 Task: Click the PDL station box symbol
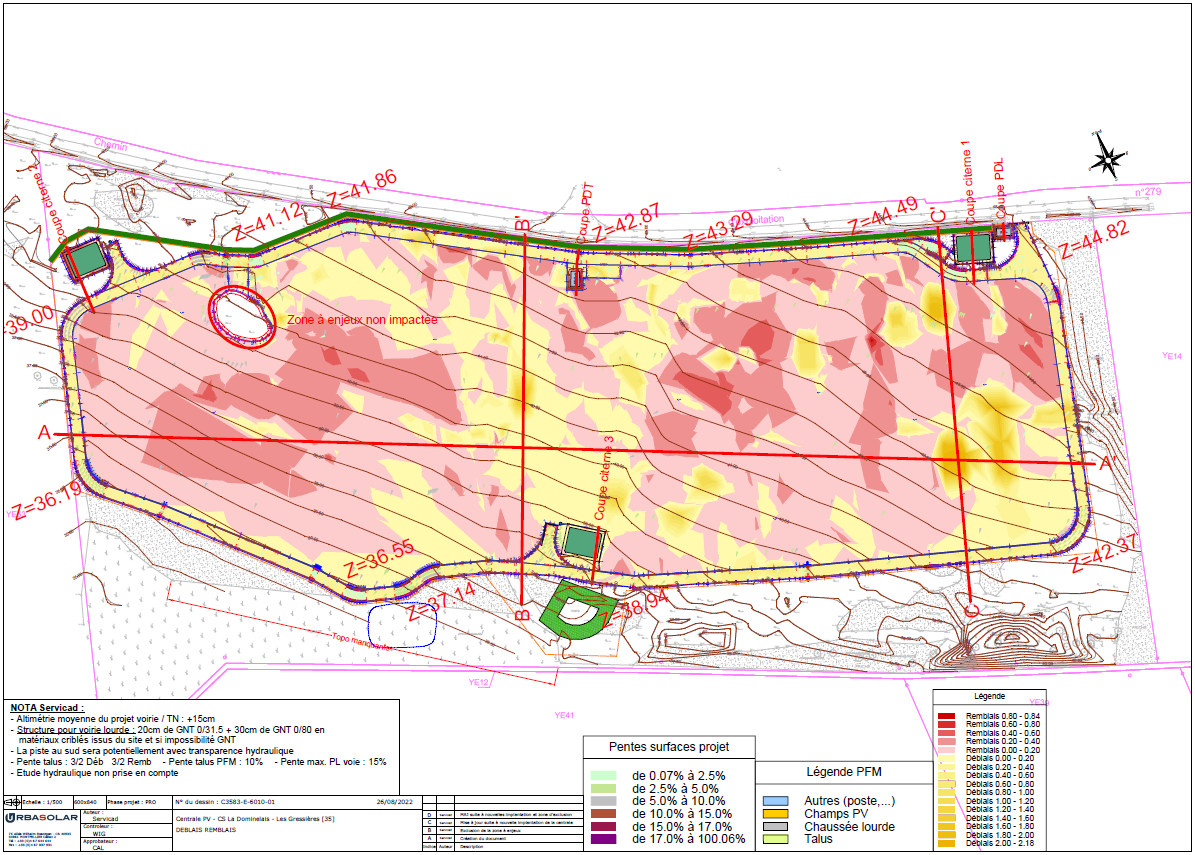1003,230
